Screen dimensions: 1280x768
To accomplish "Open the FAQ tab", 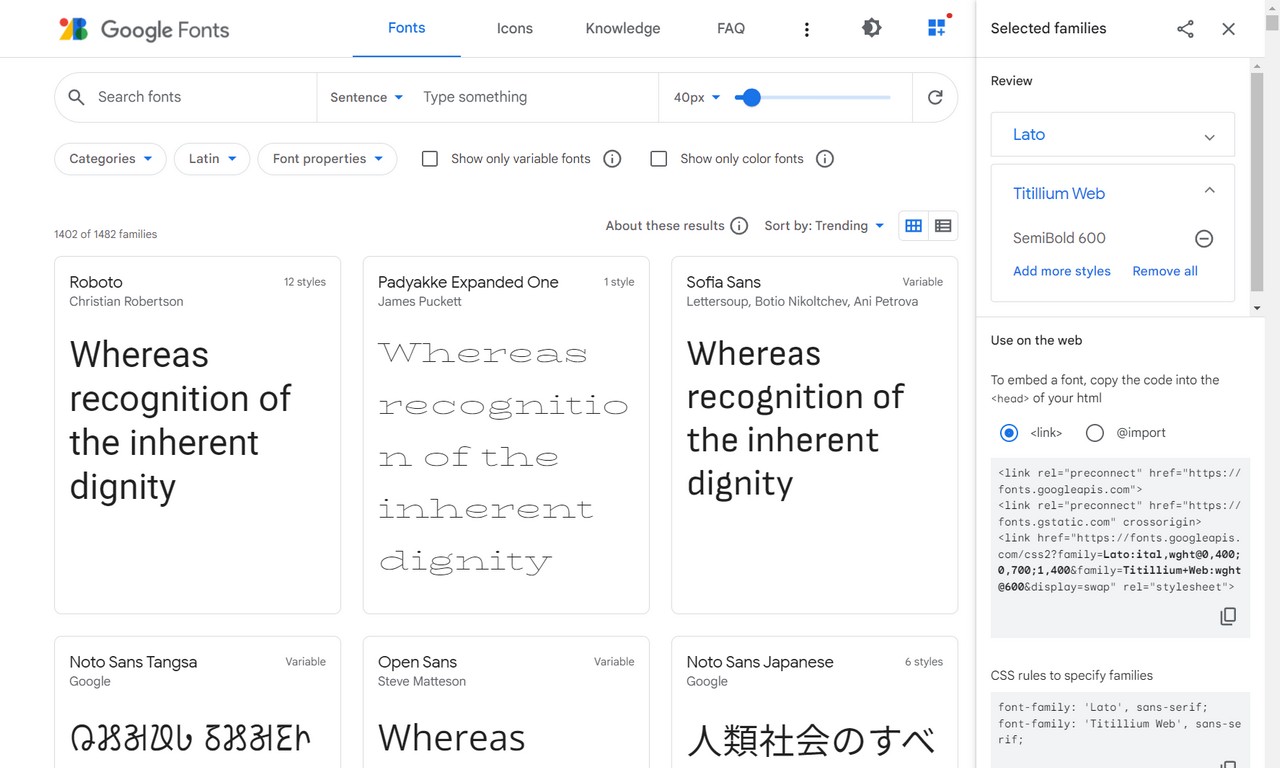I will [731, 28].
